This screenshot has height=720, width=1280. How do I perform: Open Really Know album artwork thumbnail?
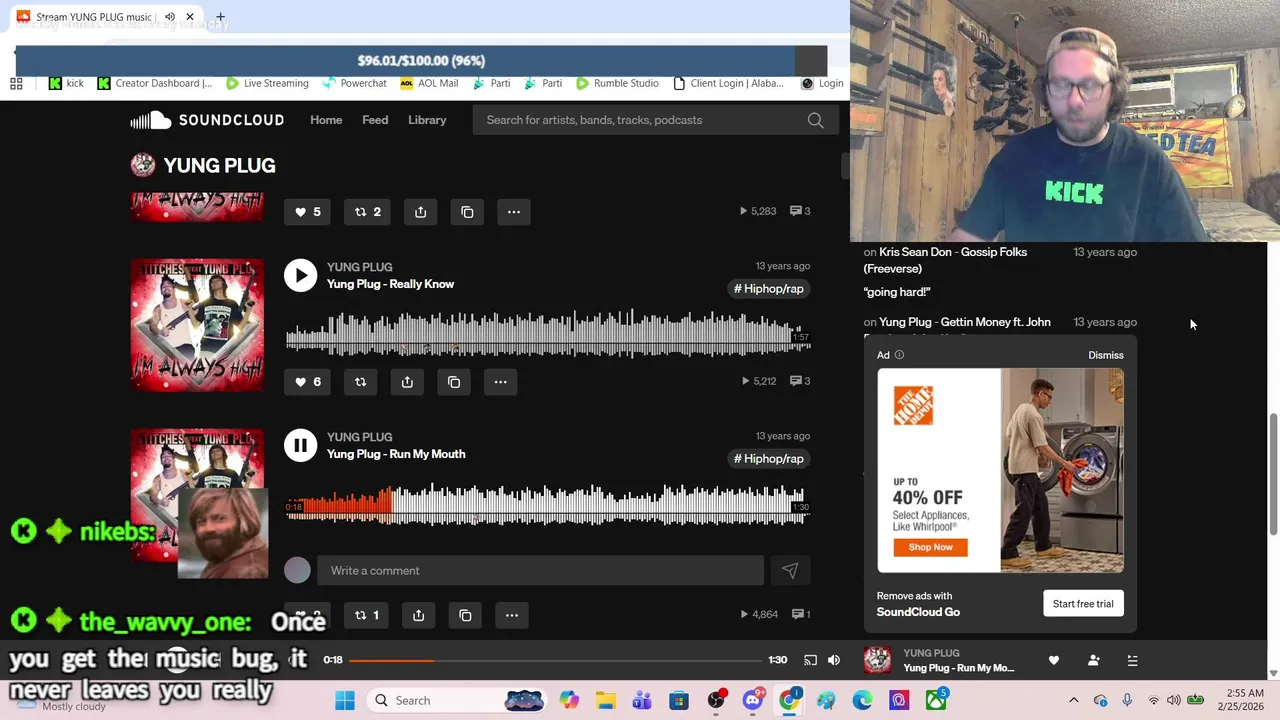(197, 325)
